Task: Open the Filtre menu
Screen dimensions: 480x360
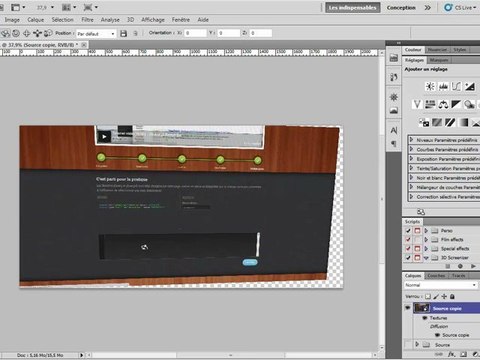Action: [87, 20]
